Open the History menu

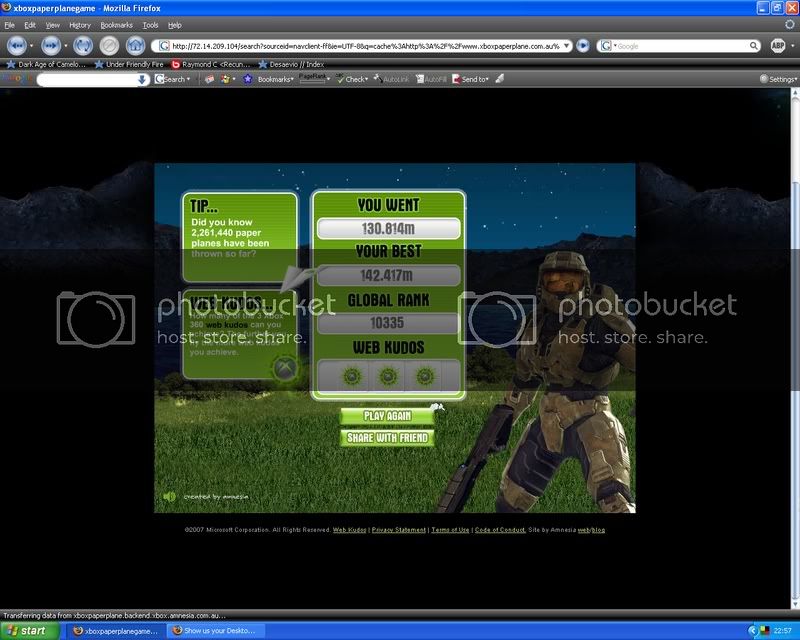tap(80, 25)
